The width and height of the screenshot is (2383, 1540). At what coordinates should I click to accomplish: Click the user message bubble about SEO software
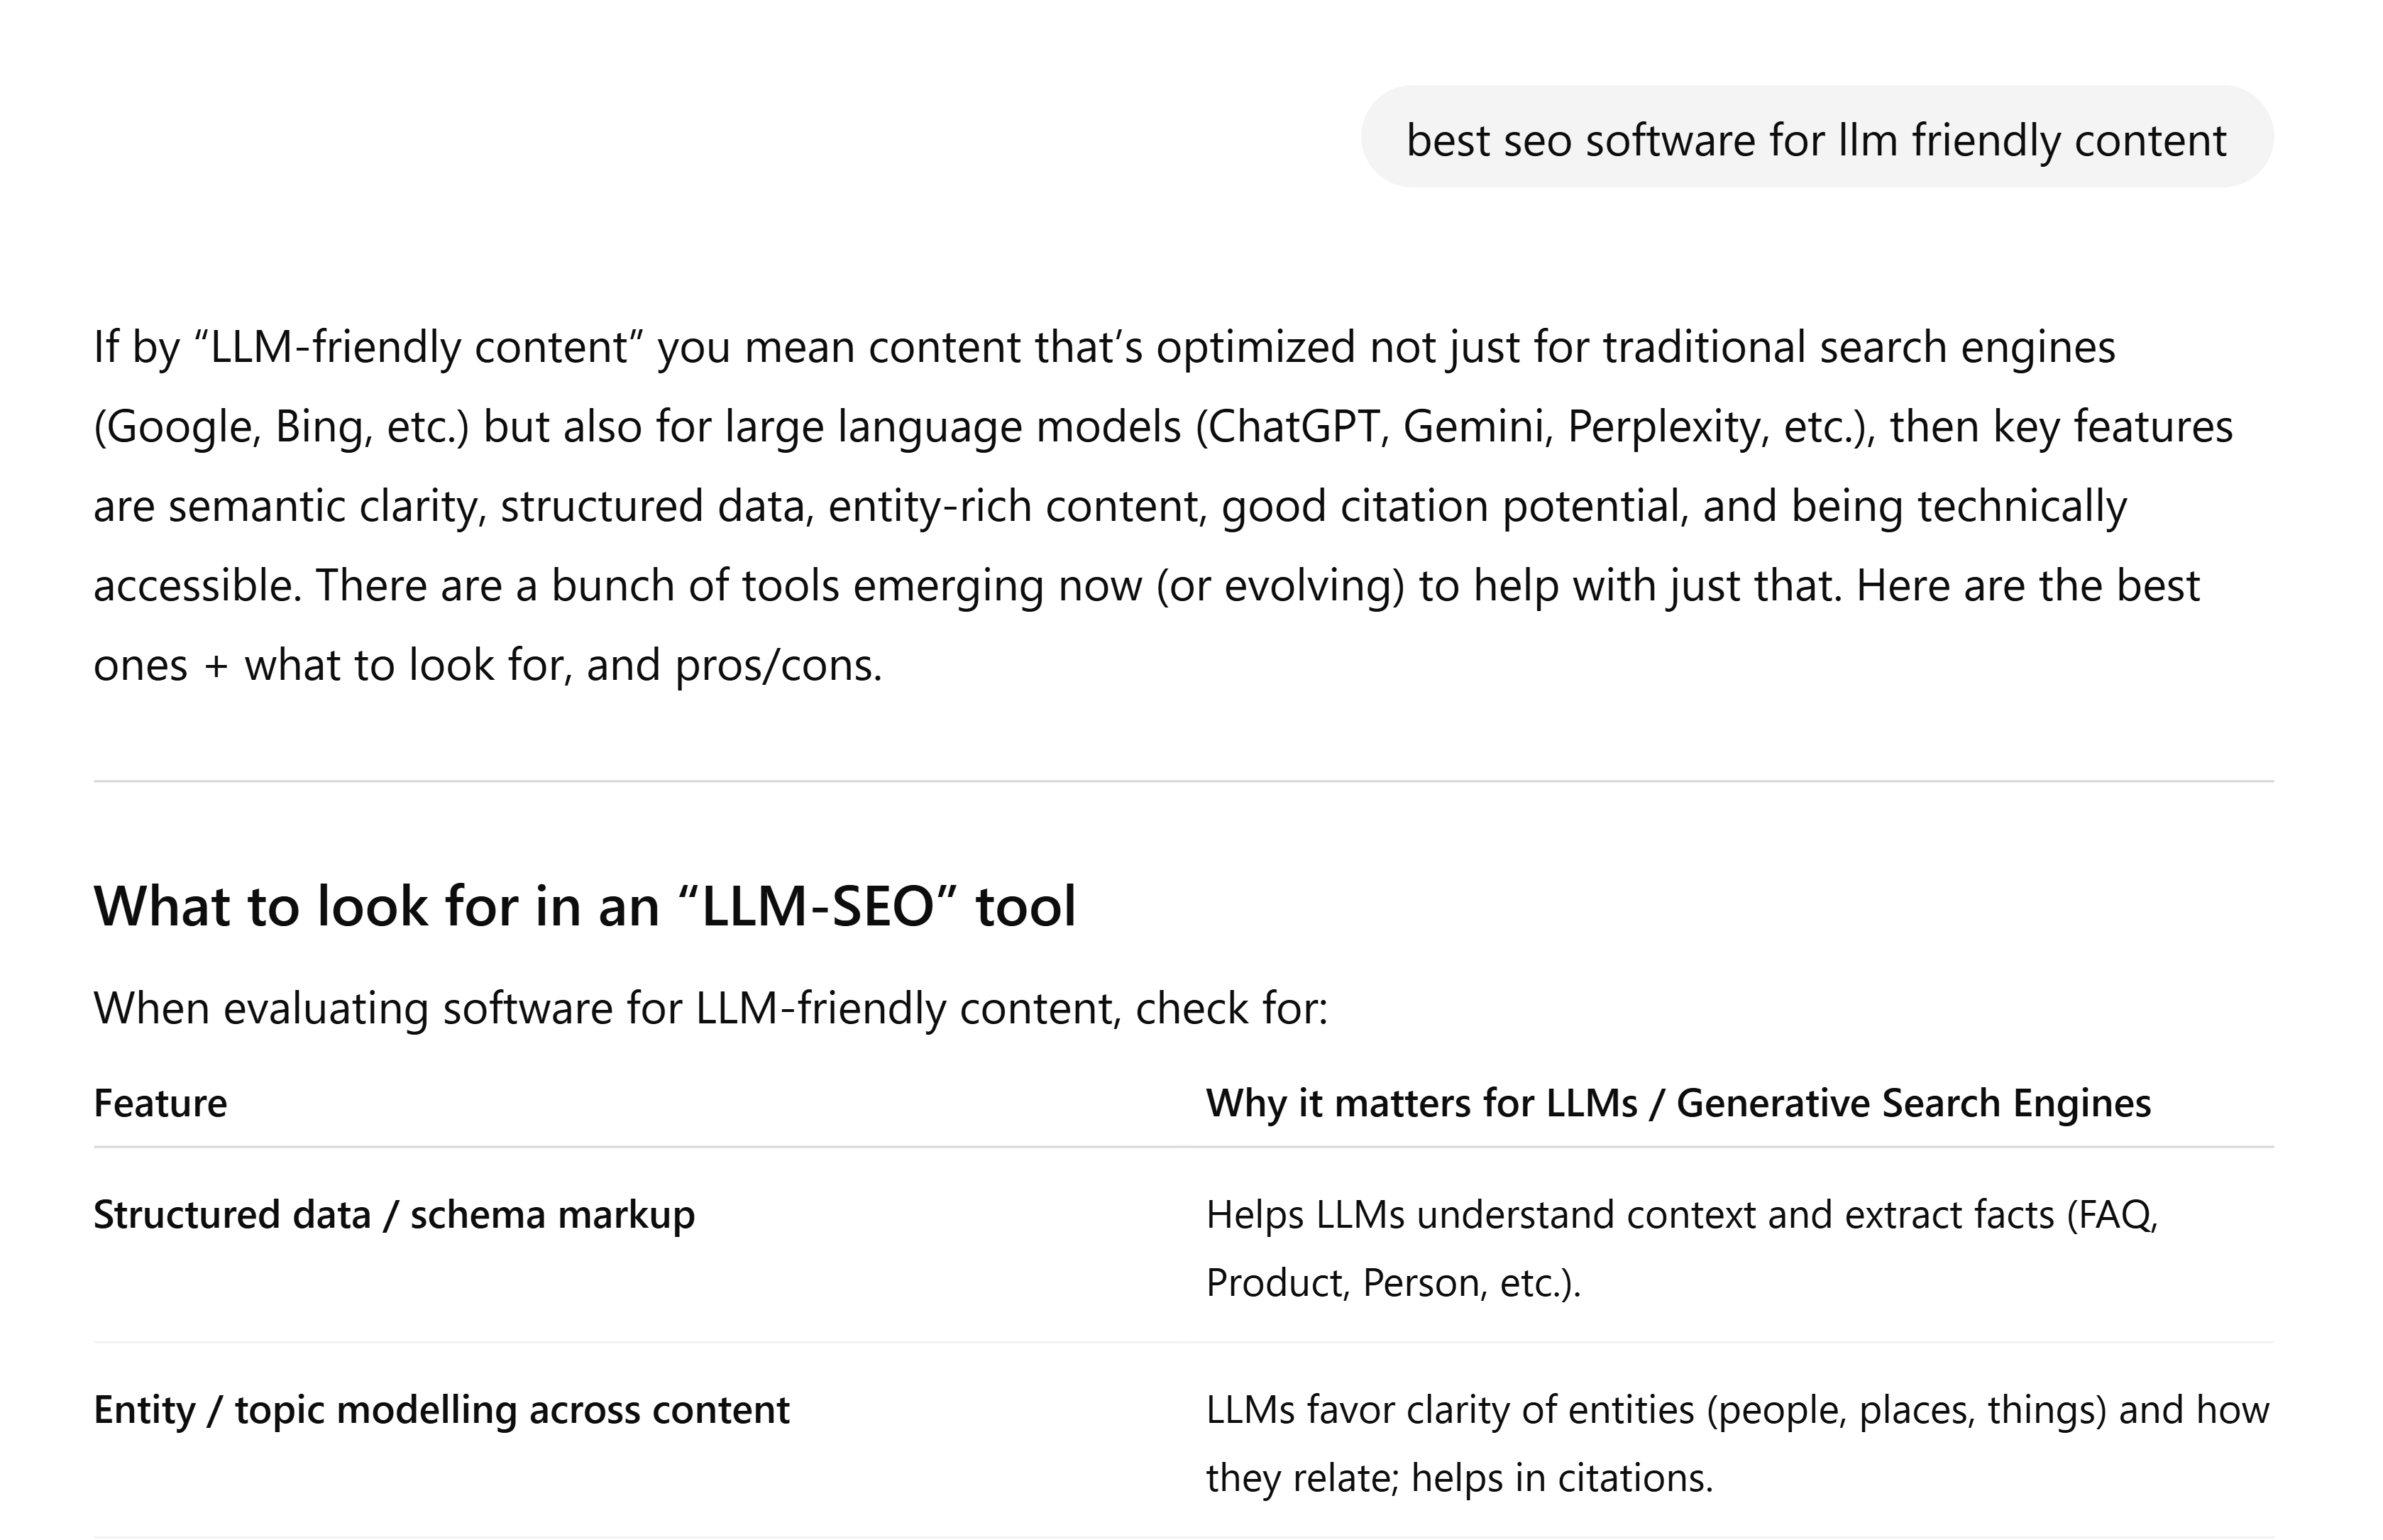tap(1816, 139)
